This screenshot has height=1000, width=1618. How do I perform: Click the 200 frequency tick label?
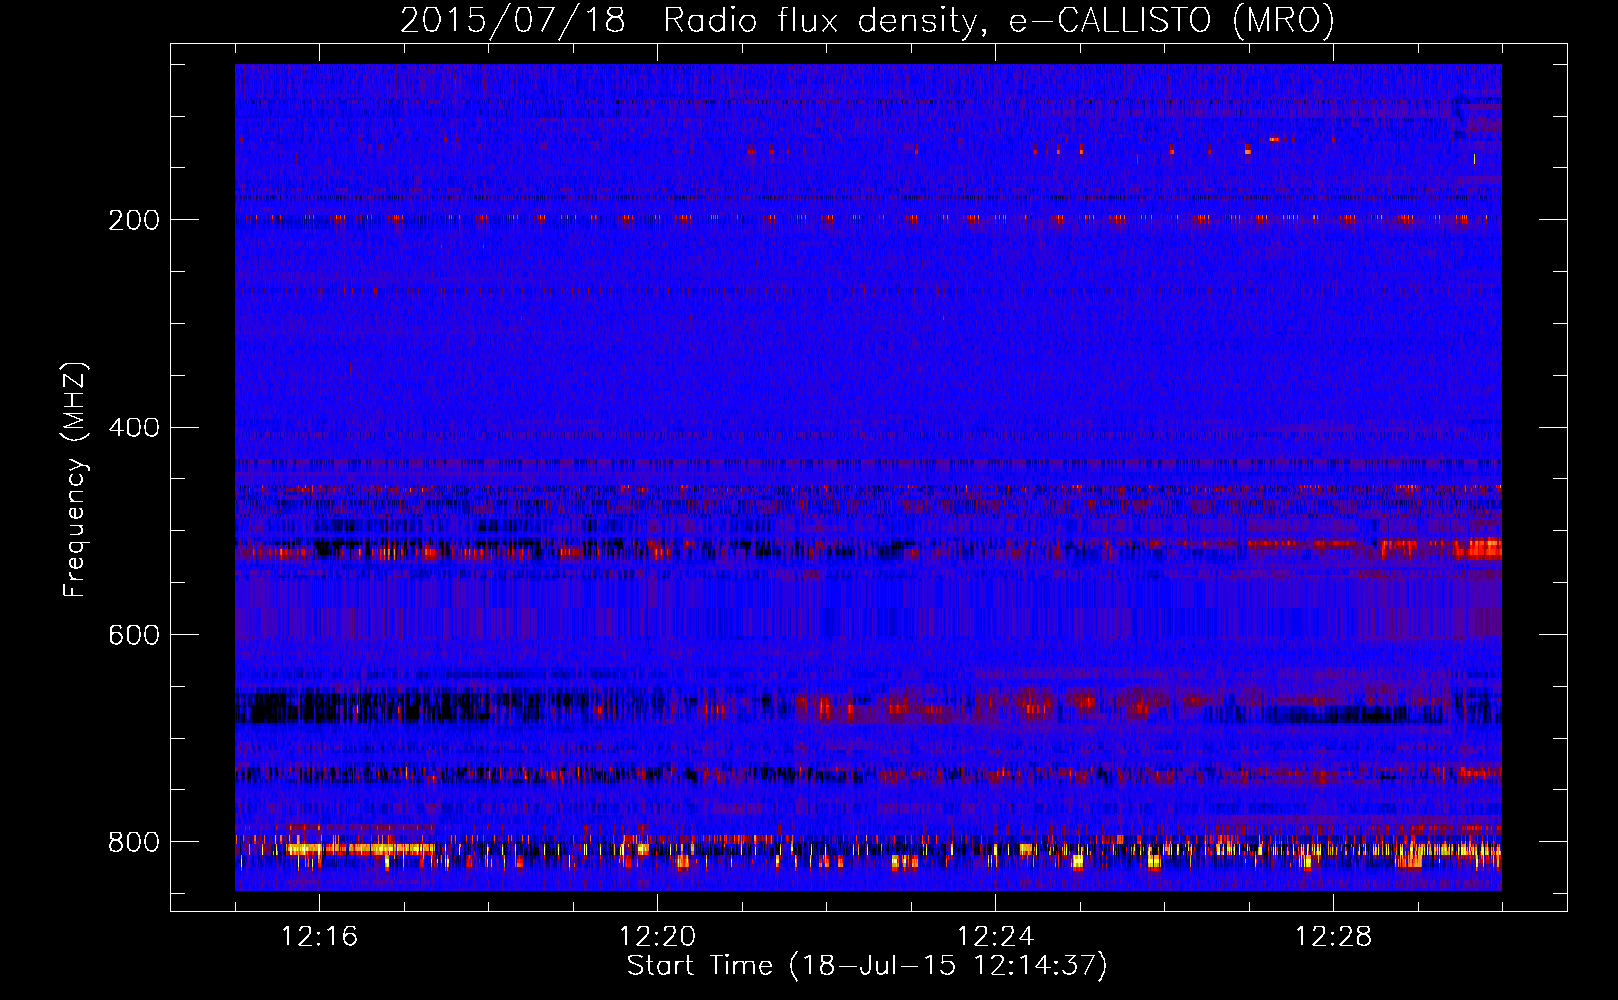point(133,220)
